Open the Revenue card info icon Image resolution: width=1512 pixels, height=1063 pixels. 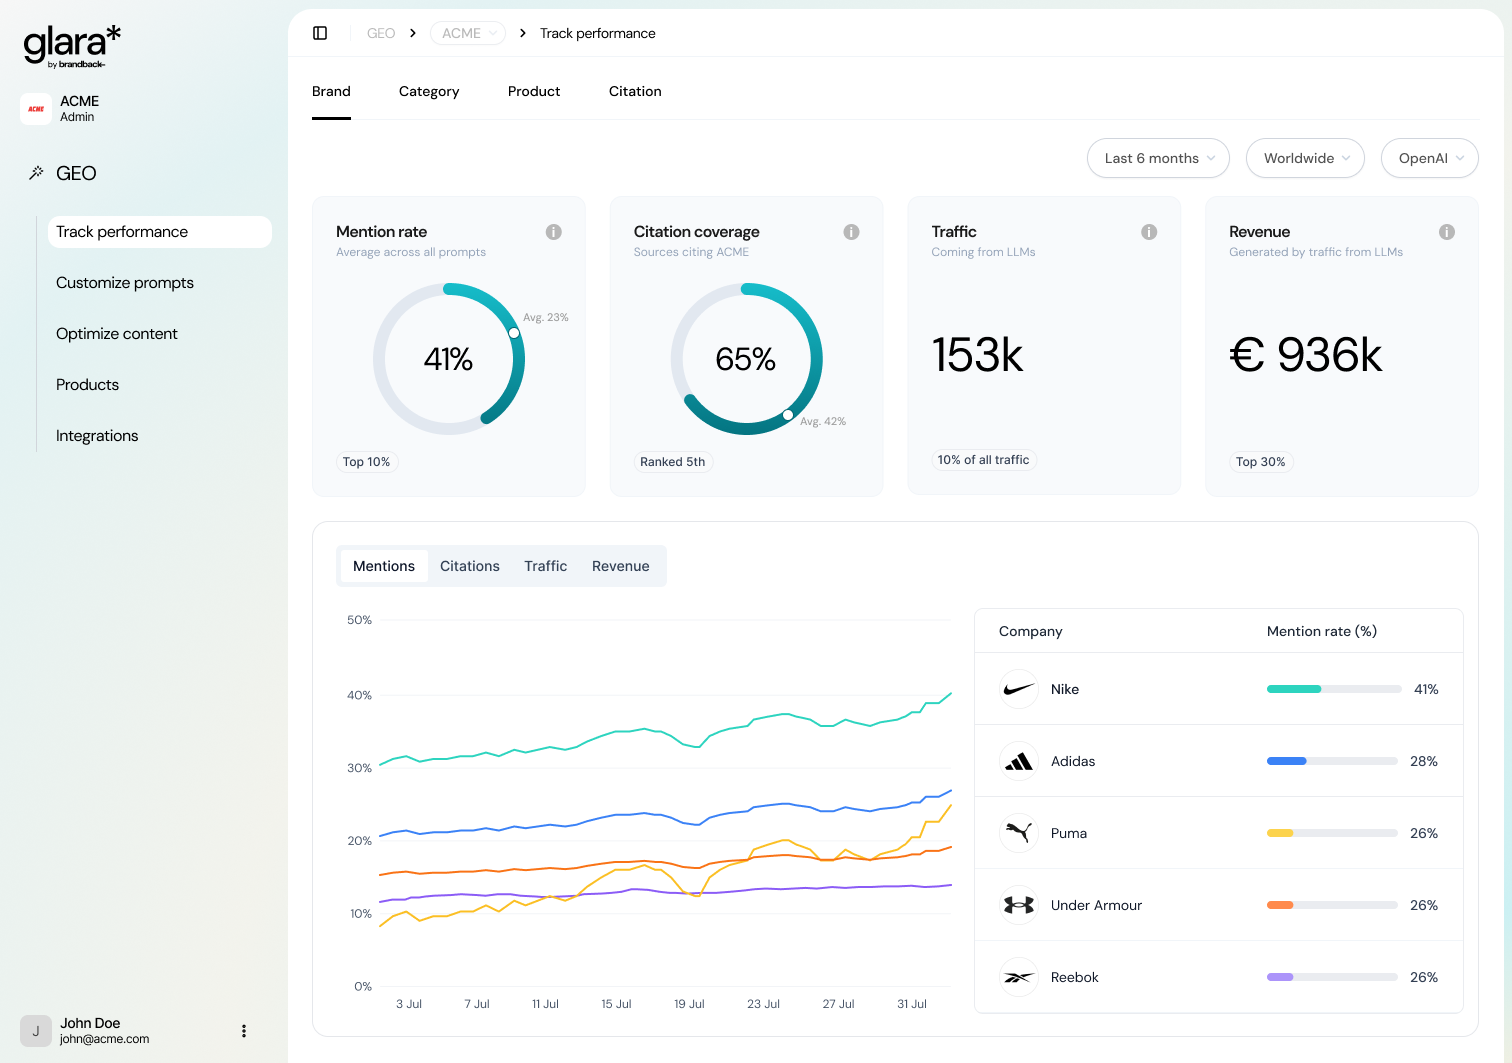(1446, 232)
